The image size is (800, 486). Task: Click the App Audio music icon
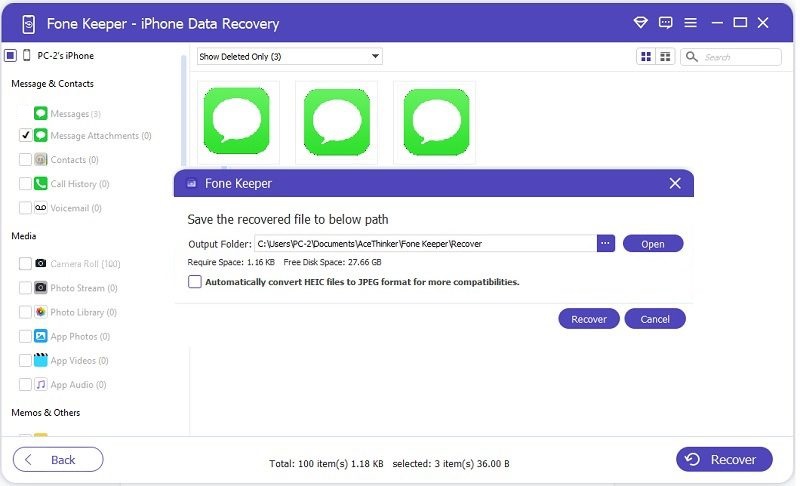(x=41, y=385)
